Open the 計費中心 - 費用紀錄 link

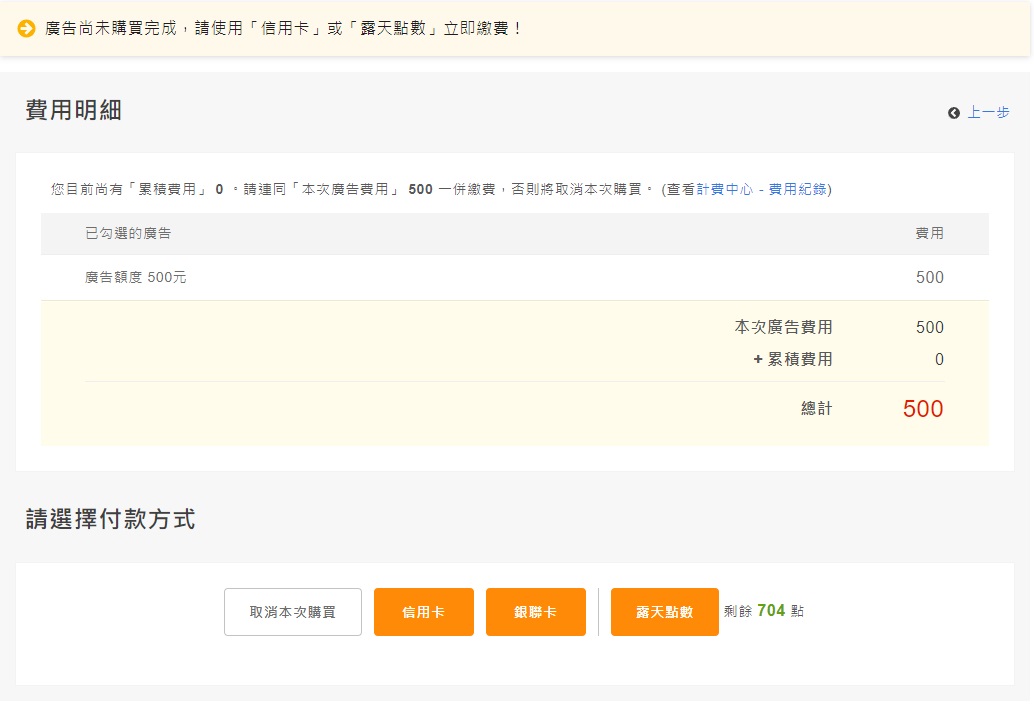[x=761, y=189]
